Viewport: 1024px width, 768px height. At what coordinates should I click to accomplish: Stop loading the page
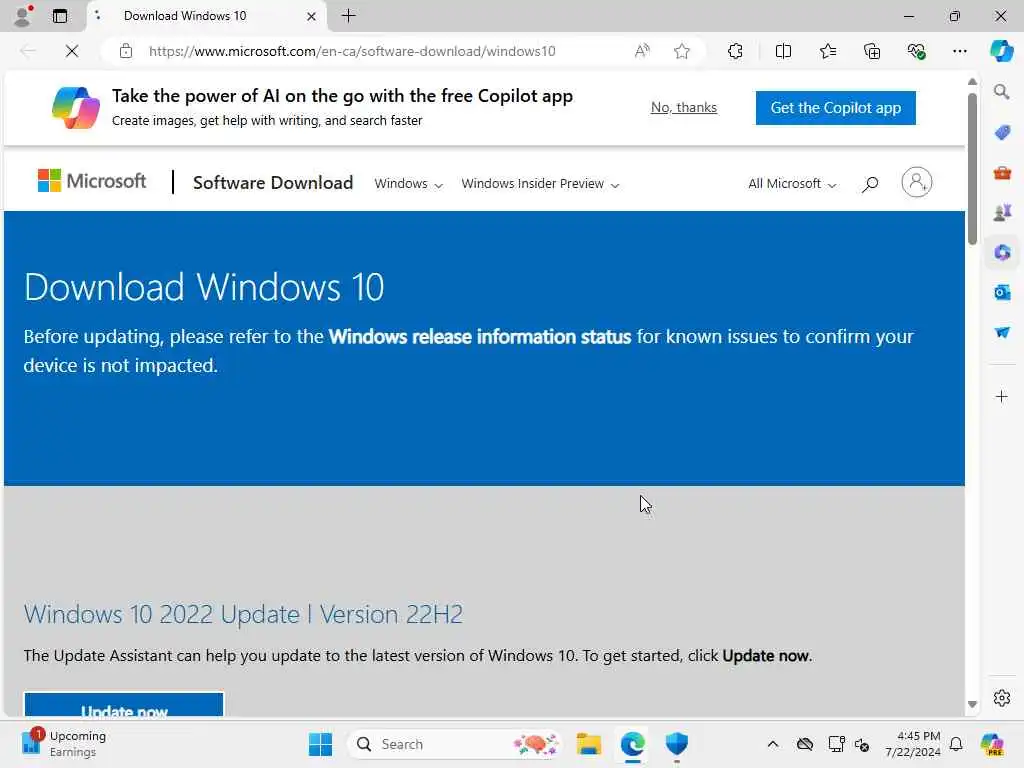(x=72, y=51)
